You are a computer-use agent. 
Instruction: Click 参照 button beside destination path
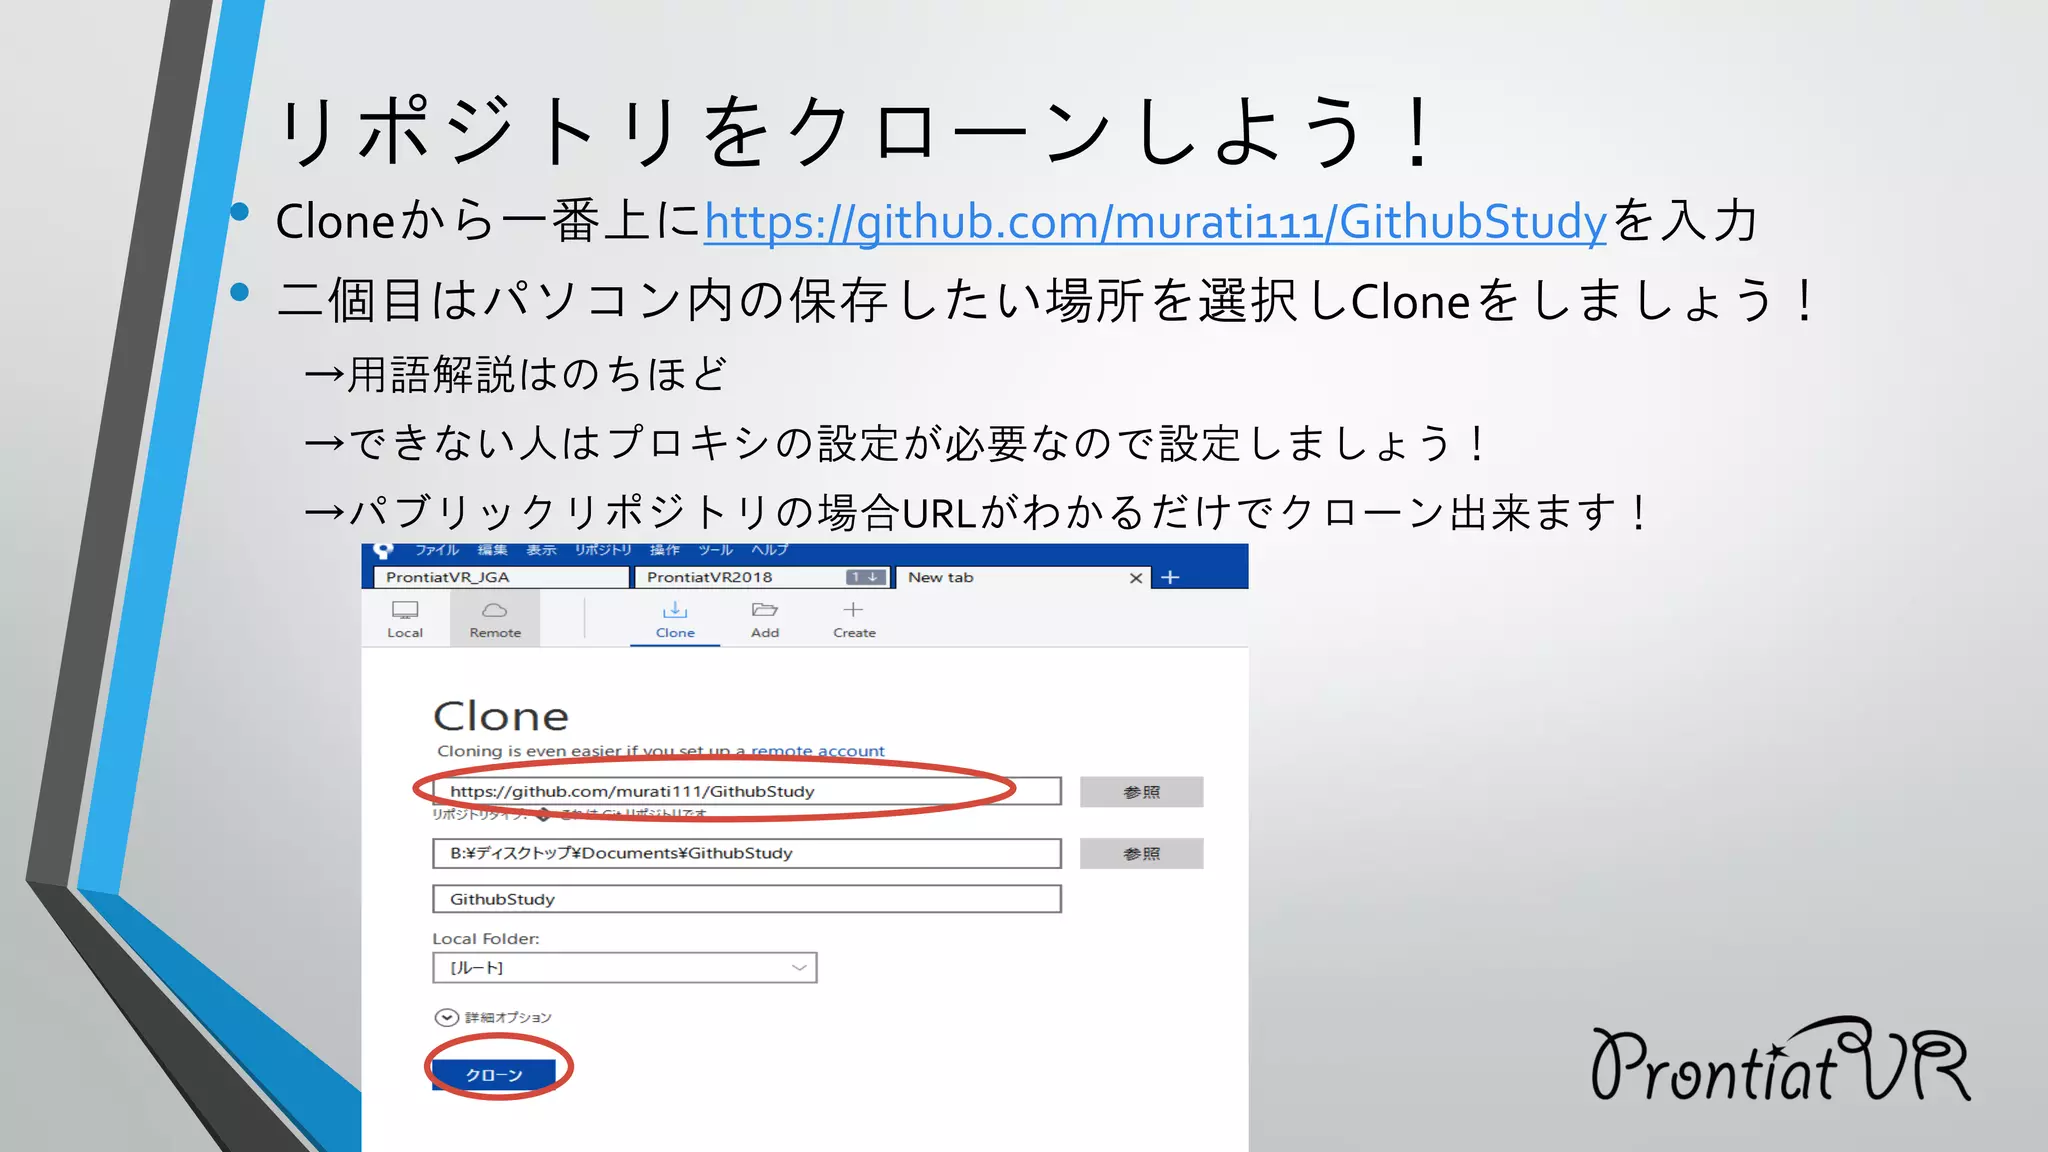tap(1141, 854)
